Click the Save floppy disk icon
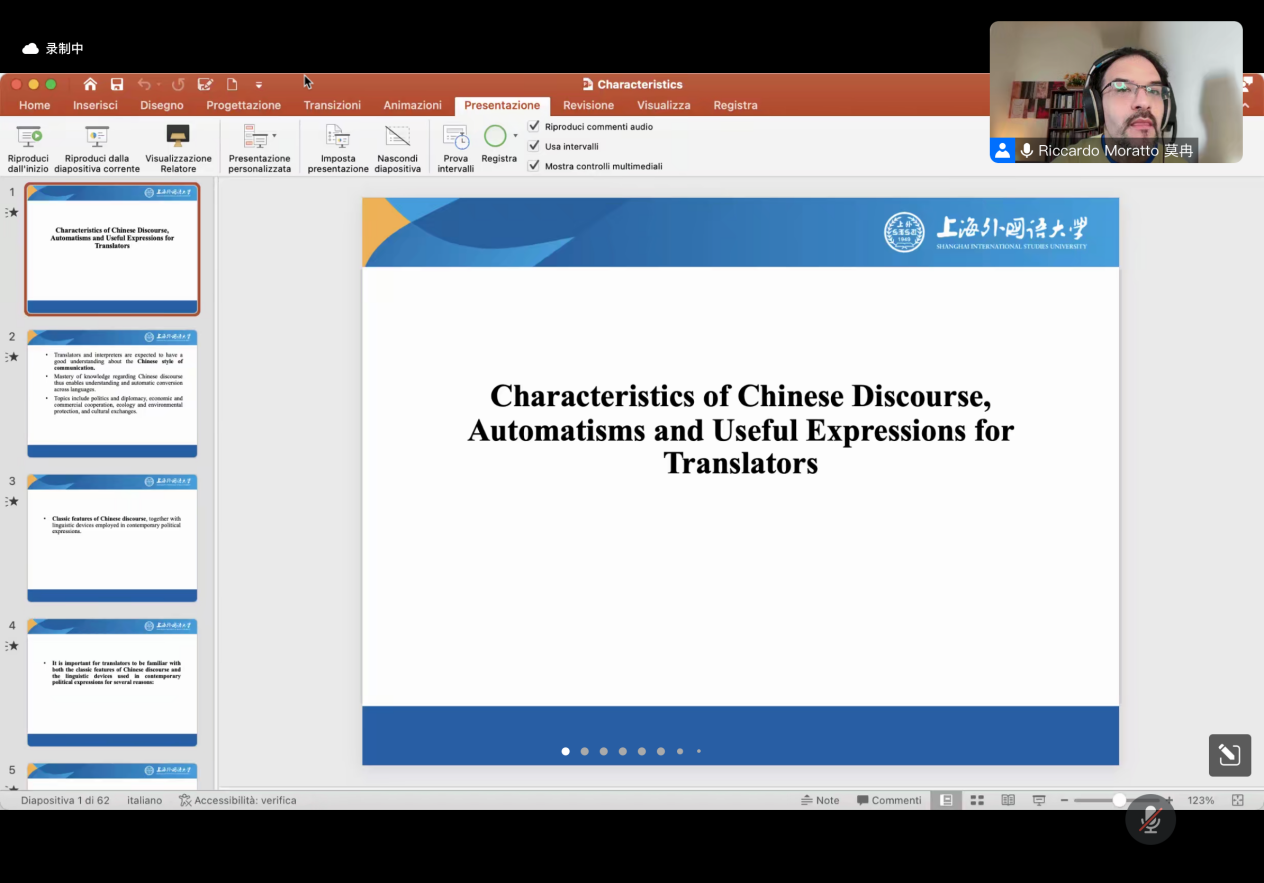1264x883 pixels. (x=117, y=85)
